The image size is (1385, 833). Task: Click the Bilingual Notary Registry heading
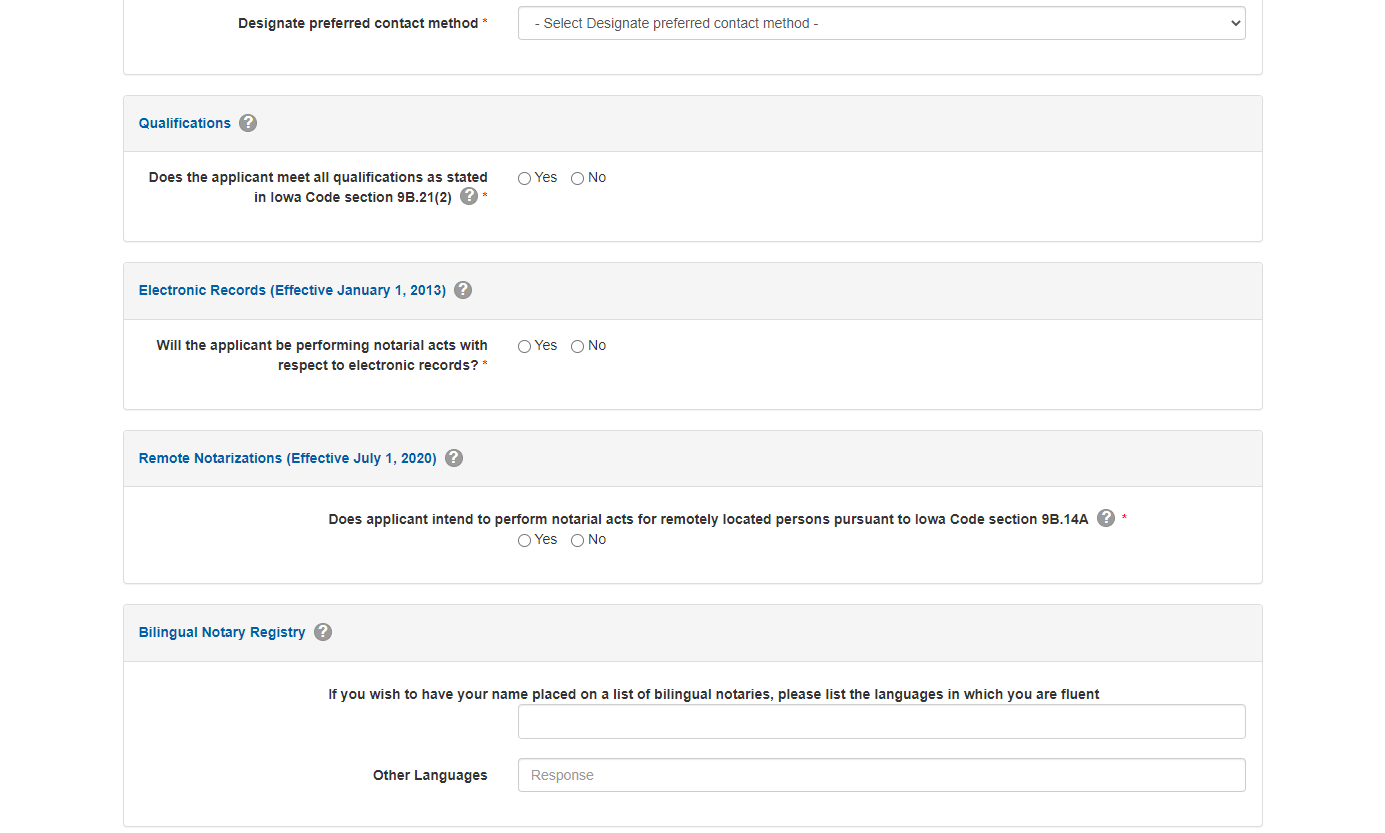(222, 632)
